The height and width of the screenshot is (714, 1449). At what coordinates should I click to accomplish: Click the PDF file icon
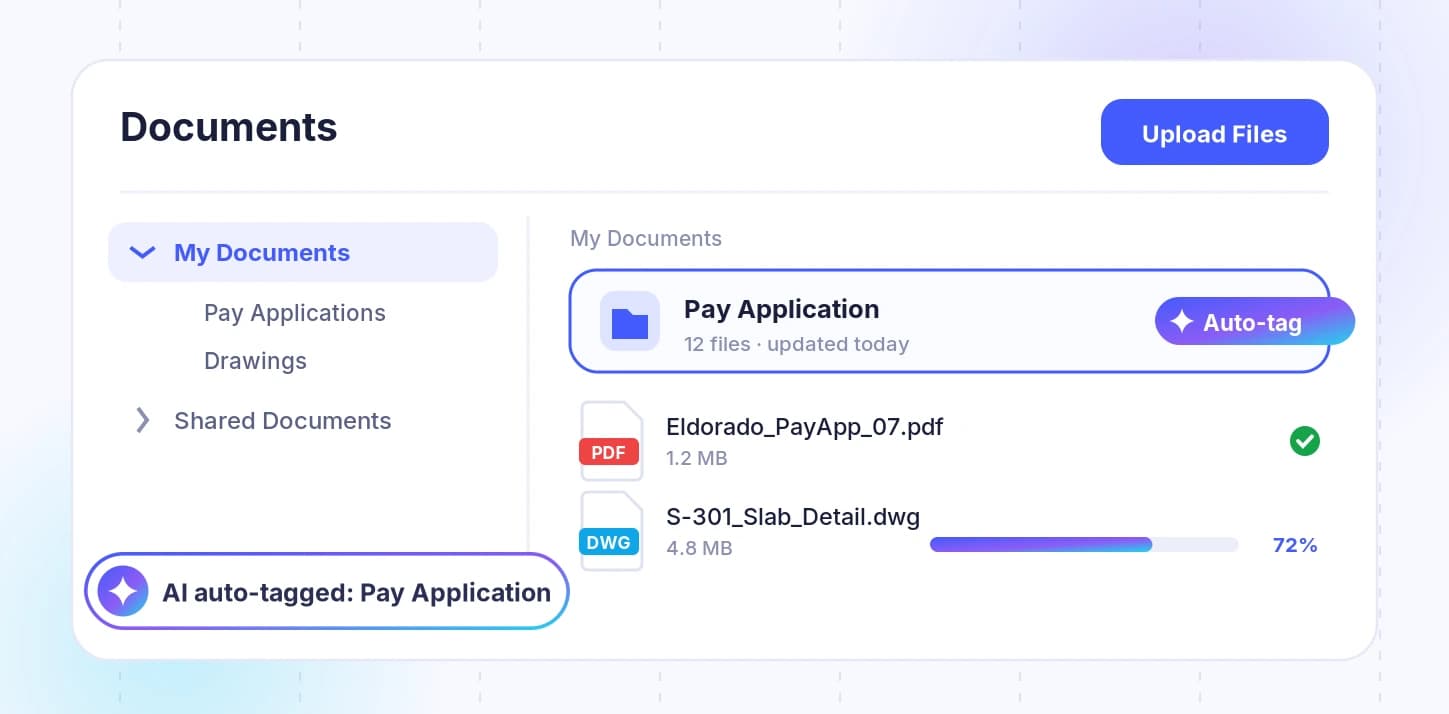611,441
